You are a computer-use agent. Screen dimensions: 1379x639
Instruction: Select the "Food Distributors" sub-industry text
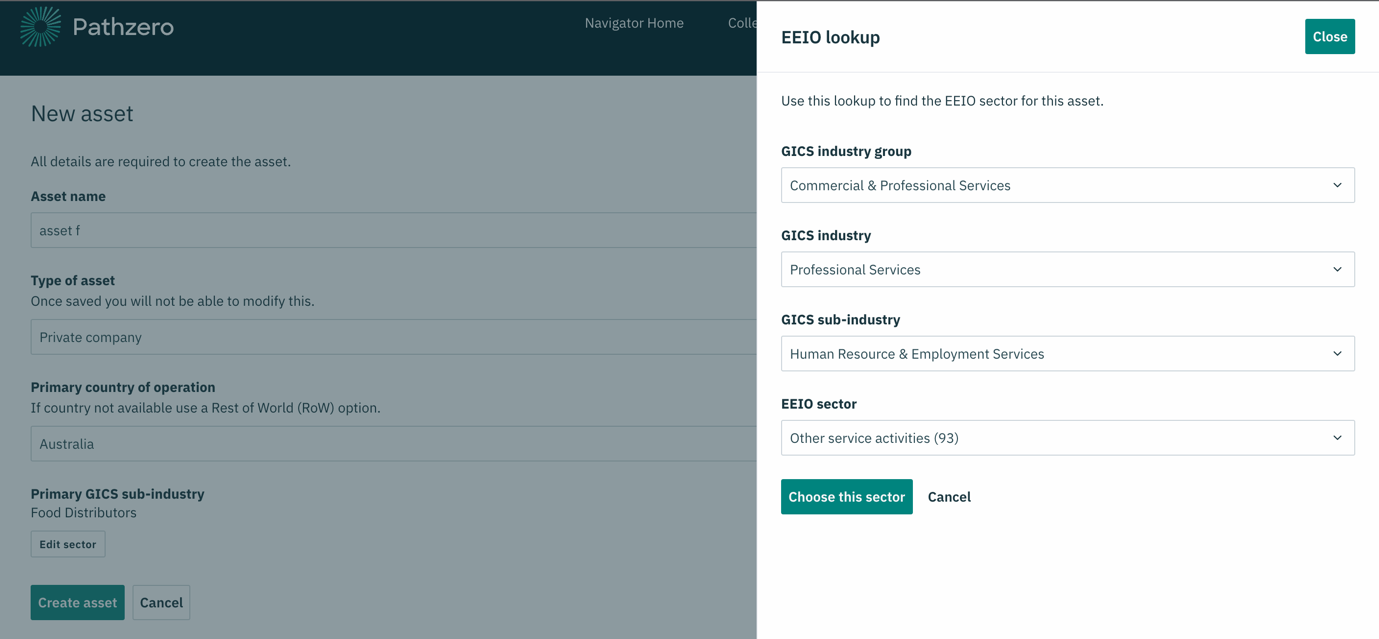click(x=84, y=513)
